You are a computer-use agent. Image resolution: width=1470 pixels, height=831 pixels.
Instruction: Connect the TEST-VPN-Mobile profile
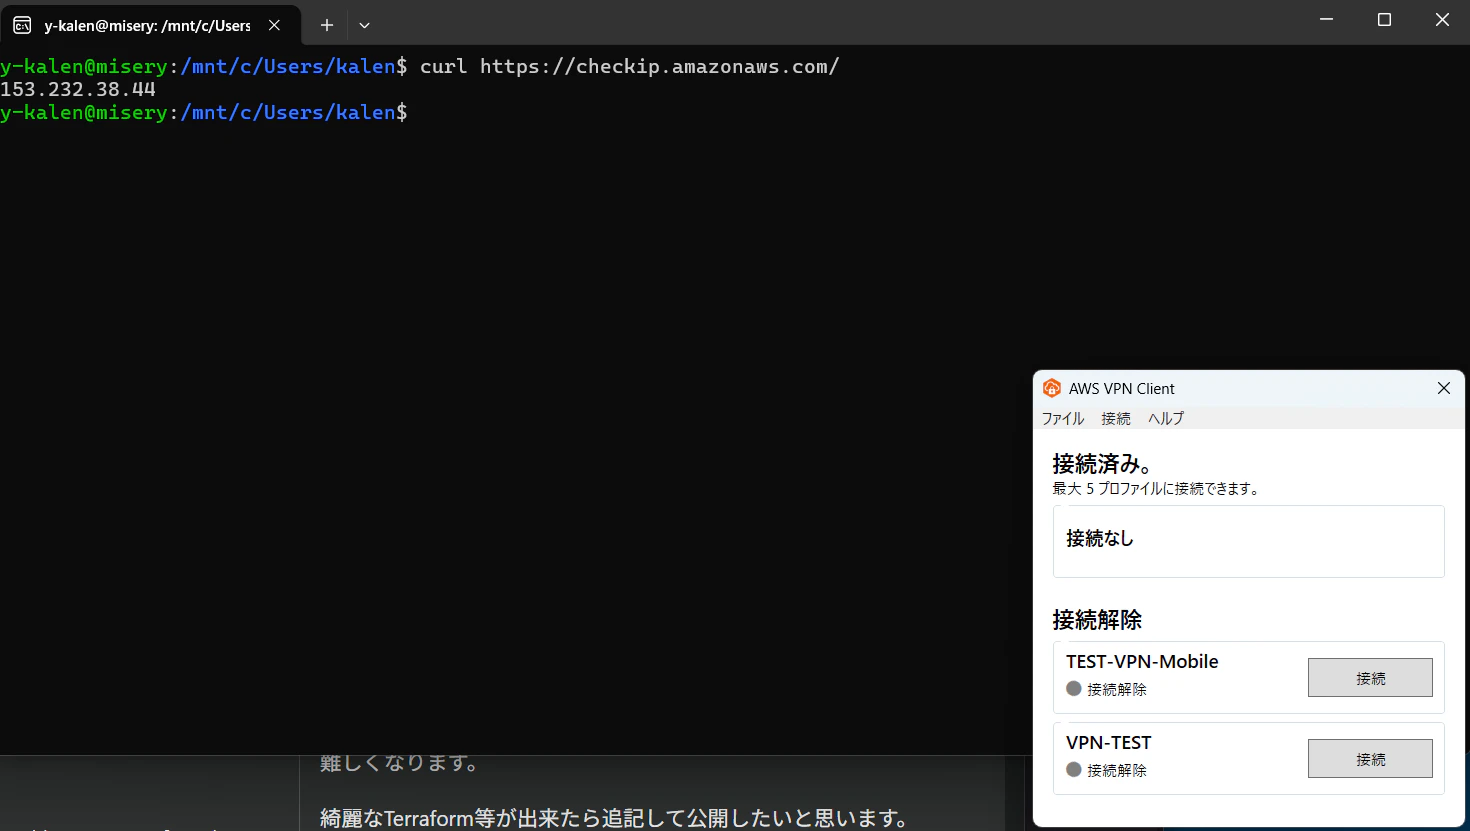pyautogui.click(x=1370, y=678)
